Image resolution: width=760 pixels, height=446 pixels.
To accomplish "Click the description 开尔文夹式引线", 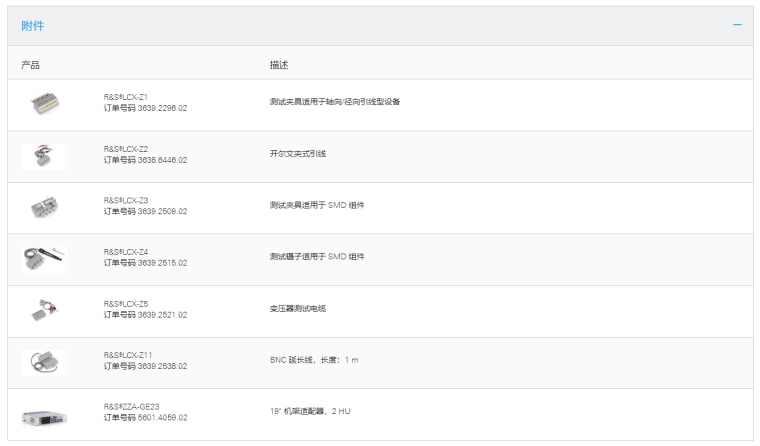I will pyautogui.click(x=298, y=154).
